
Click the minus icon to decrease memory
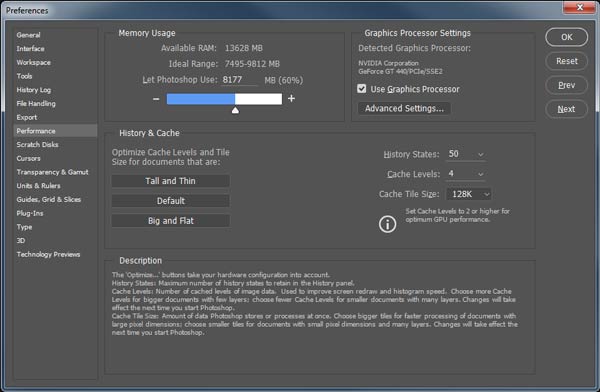156,99
